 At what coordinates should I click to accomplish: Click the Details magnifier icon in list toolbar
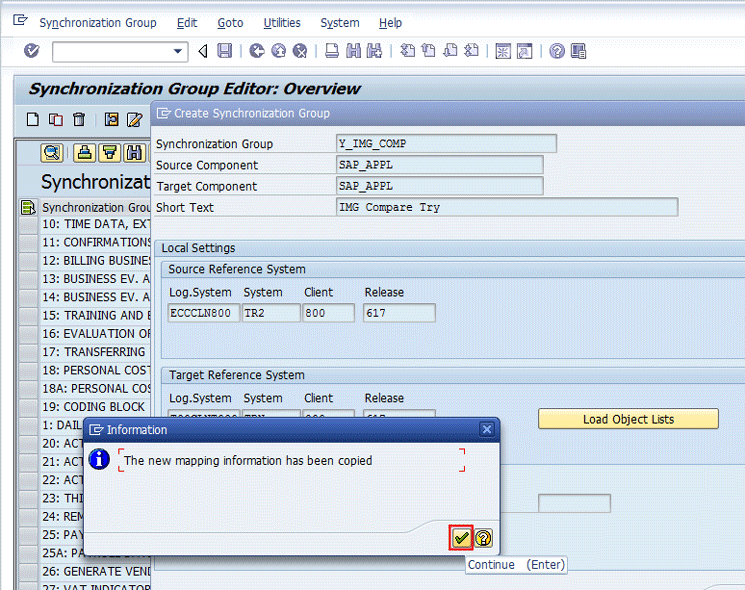pyautogui.click(x=52, y=153)
